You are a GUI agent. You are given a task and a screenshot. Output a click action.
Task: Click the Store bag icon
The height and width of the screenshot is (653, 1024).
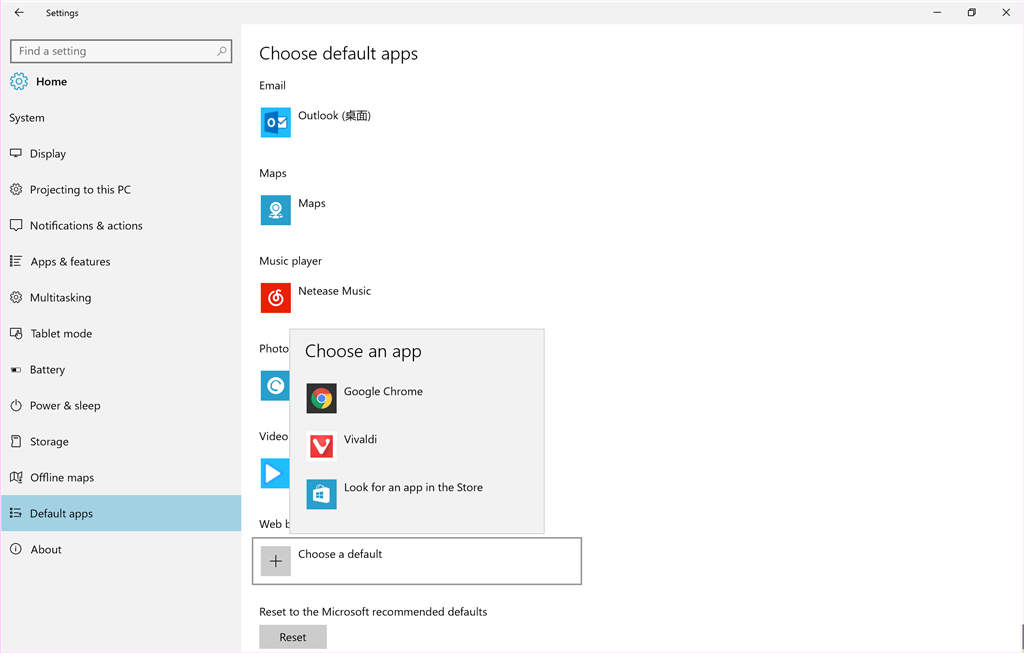[321, 494]
